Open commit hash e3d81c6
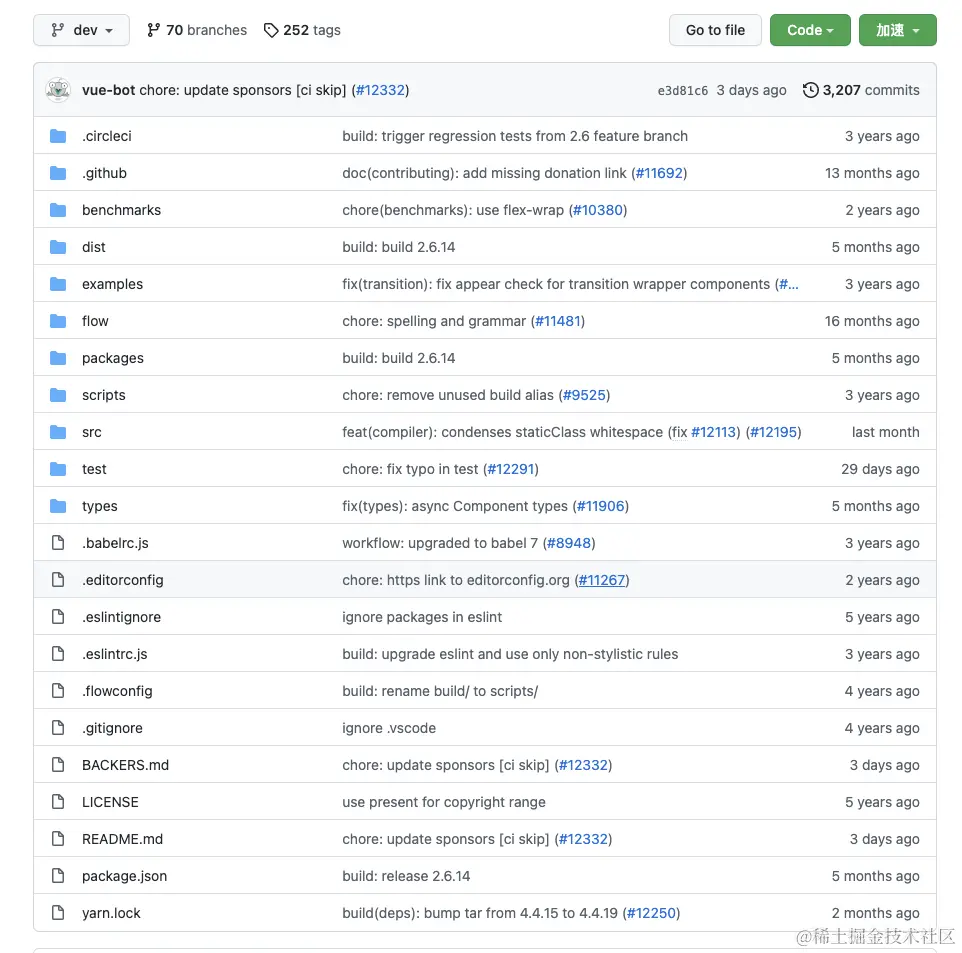This screenshot has height=953, width=962. pyautogui.click(x=682, y=91)
